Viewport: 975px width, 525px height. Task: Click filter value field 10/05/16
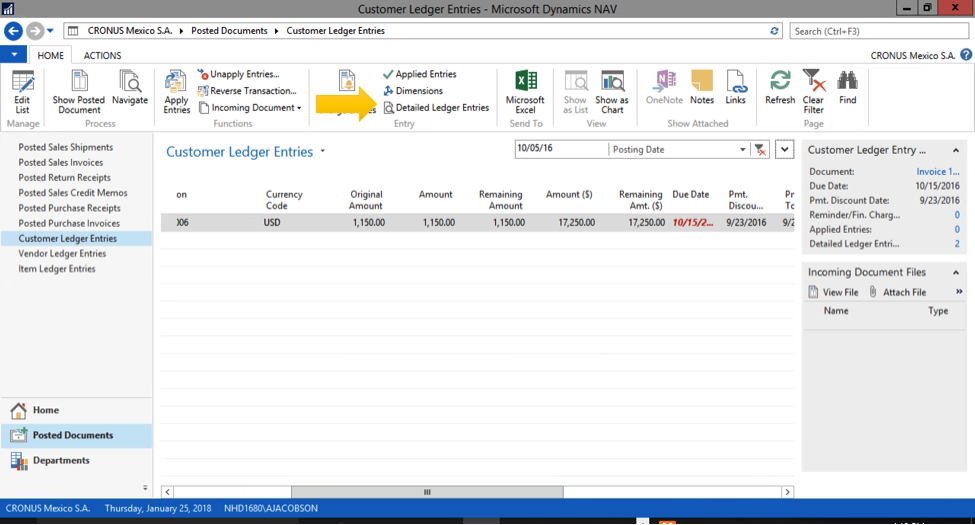click(x=561, y=149)
